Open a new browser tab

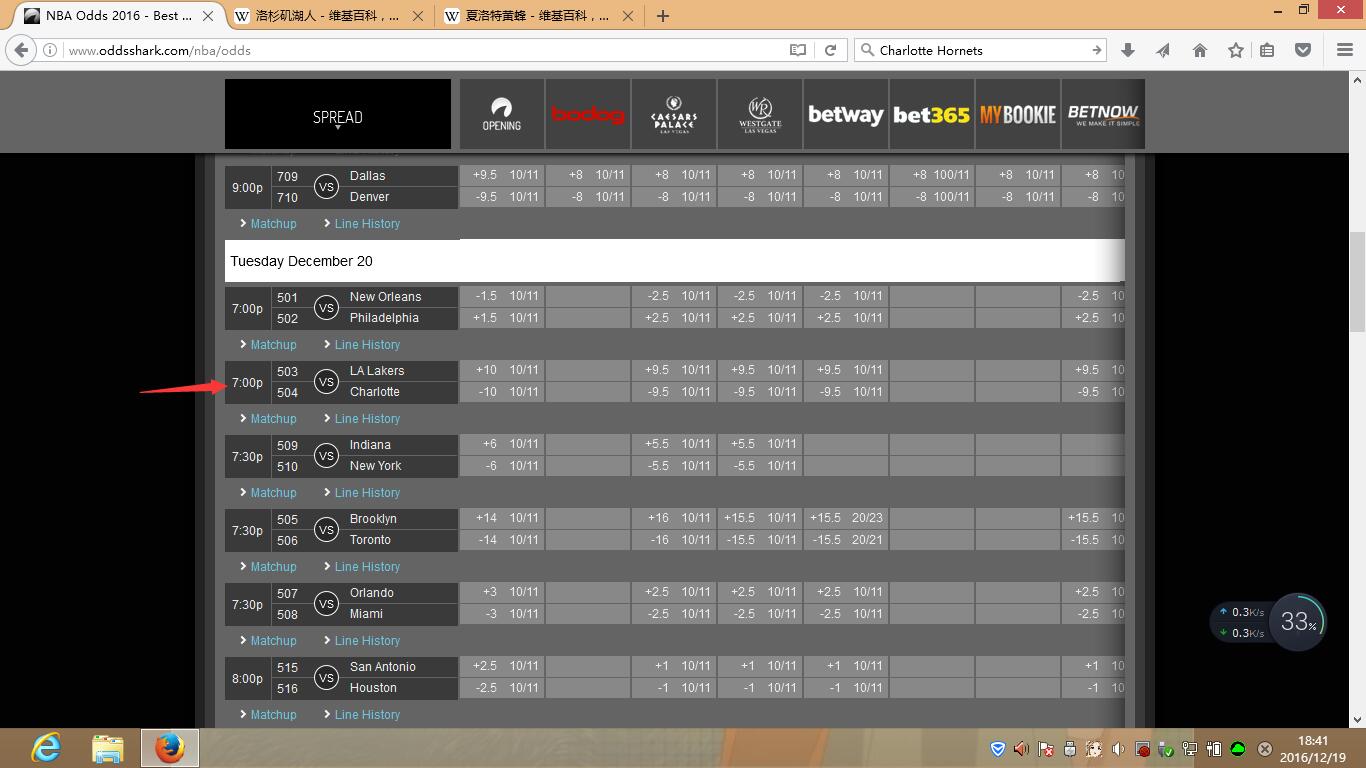coord(662,16)
